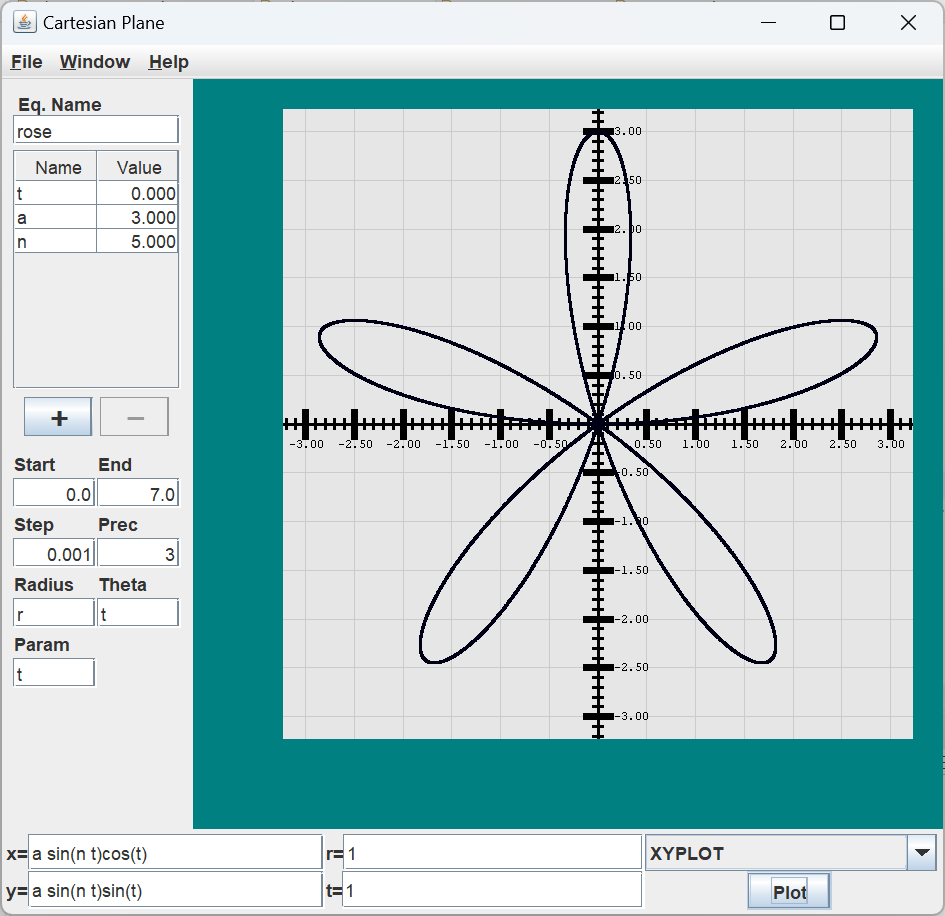Select the value cell for variable a
The width and height of the screenshot is (945, 916).
[137, 217]
